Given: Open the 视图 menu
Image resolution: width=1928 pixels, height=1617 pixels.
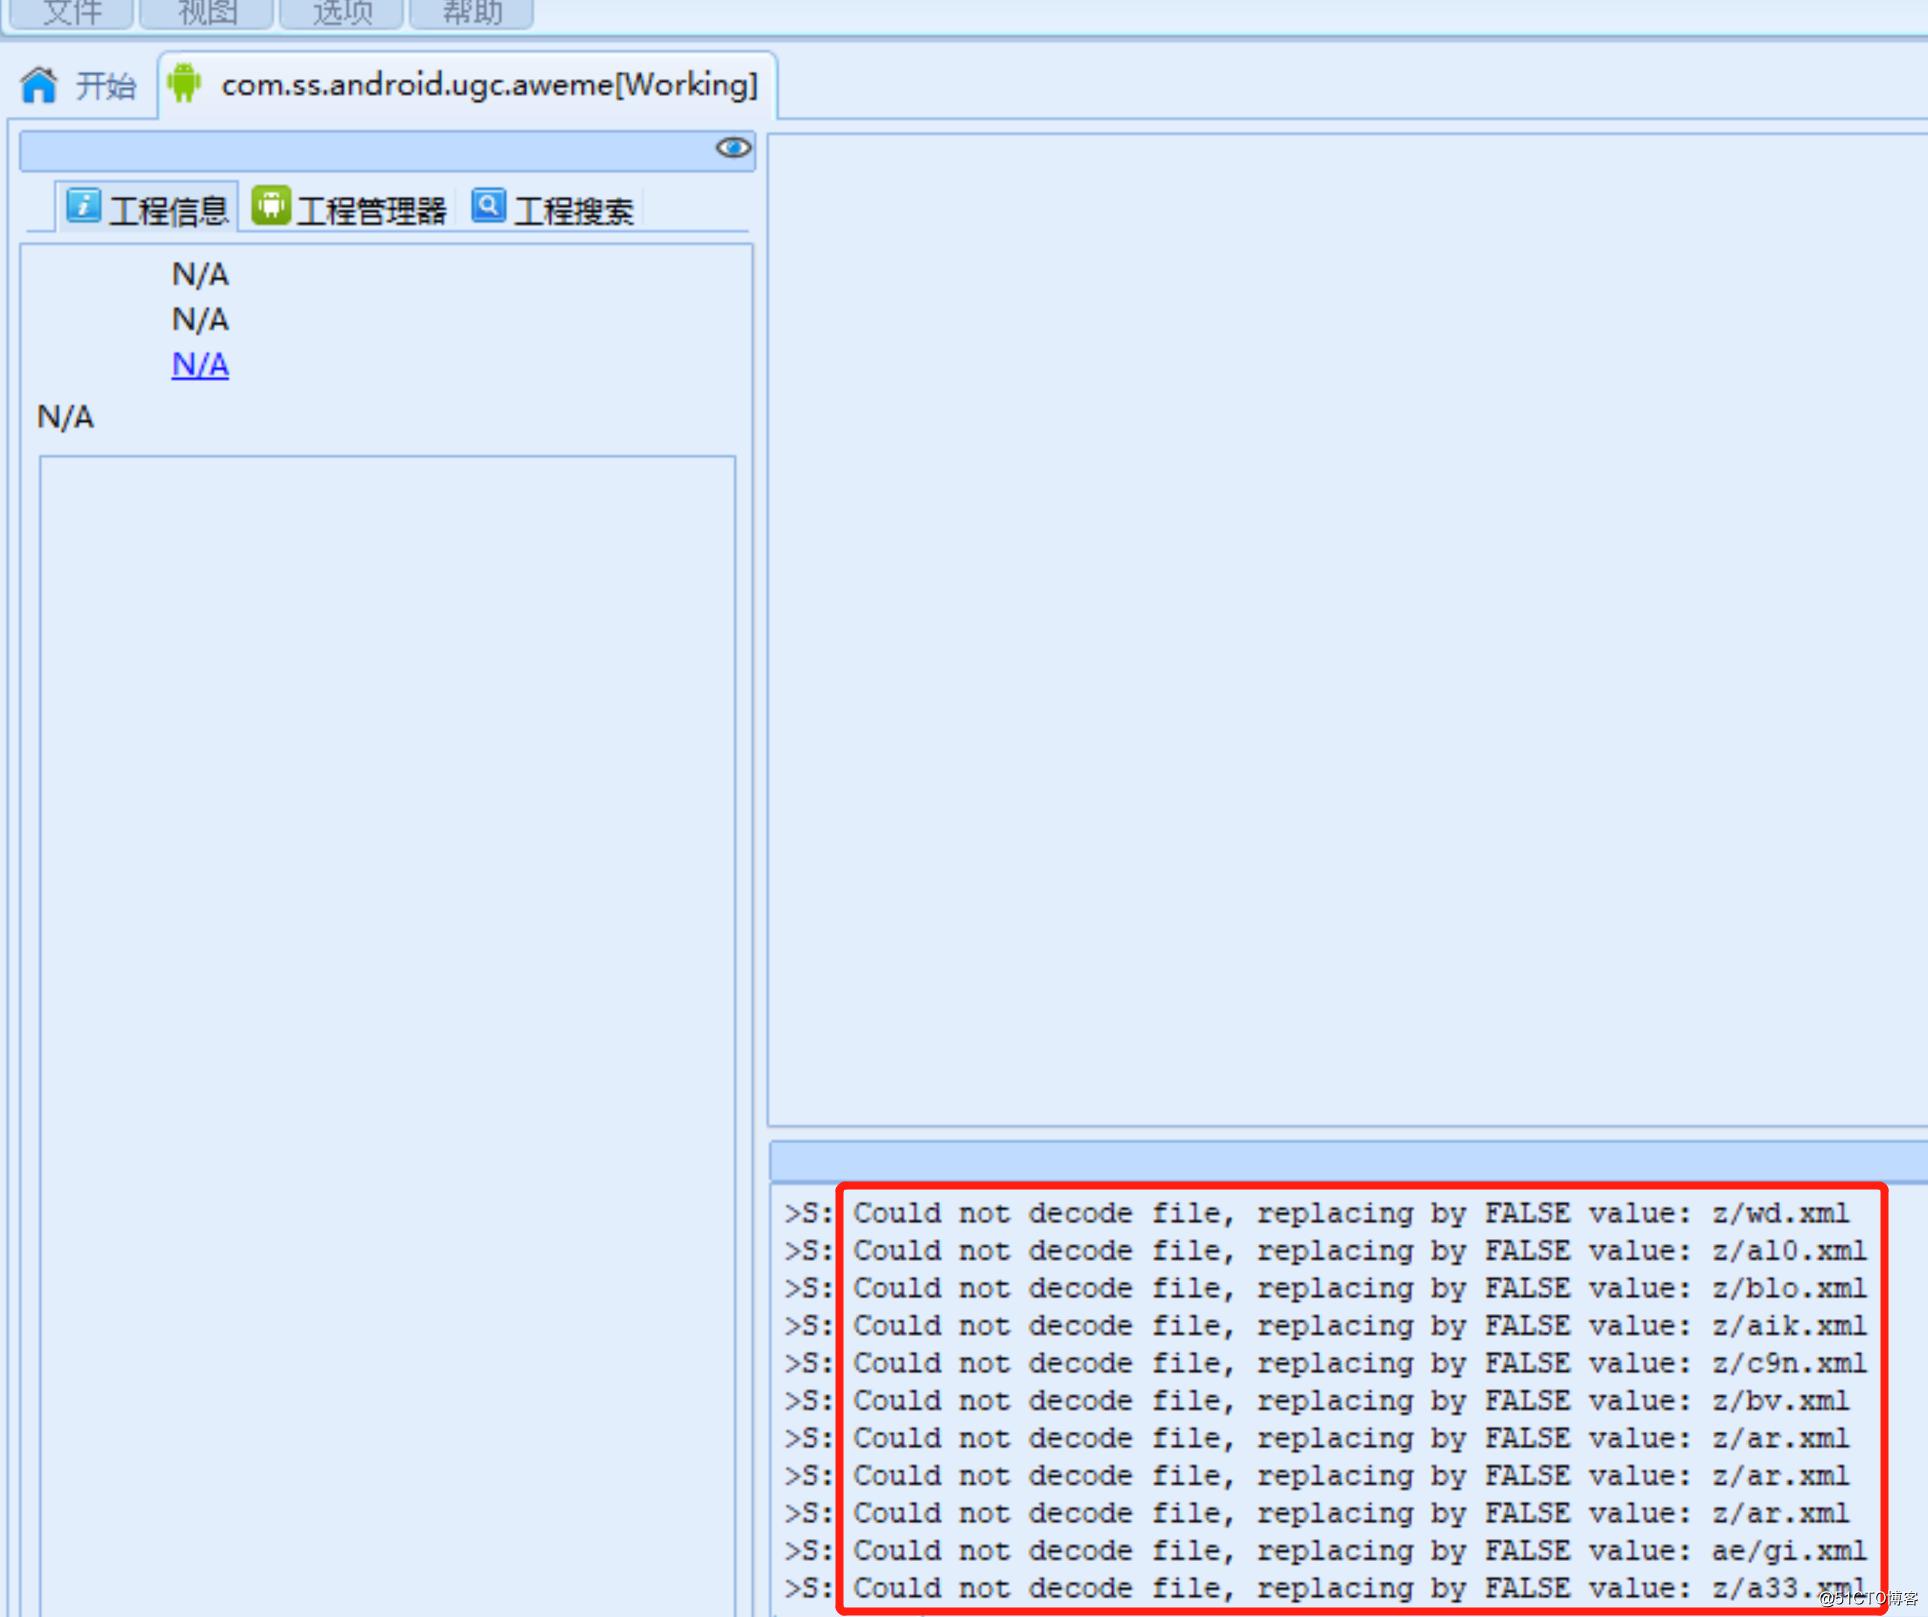Looking at the screenshot, I should [x=207, y=13].
